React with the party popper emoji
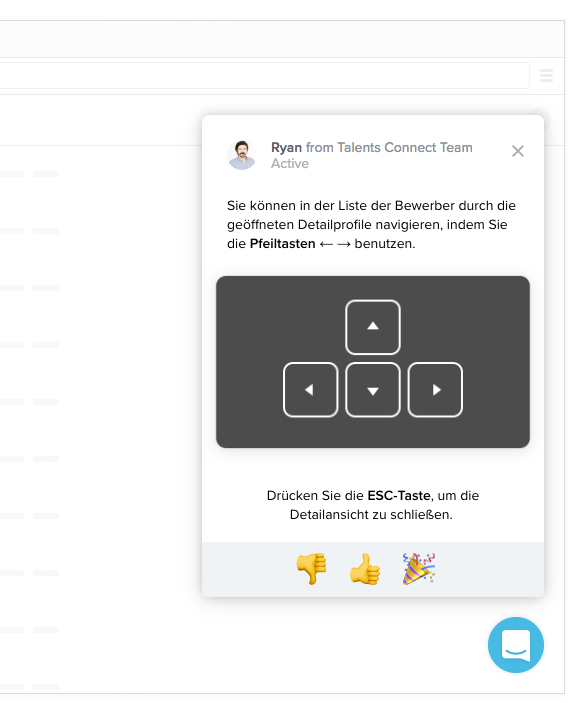The image size is (579, 703). 419,568
